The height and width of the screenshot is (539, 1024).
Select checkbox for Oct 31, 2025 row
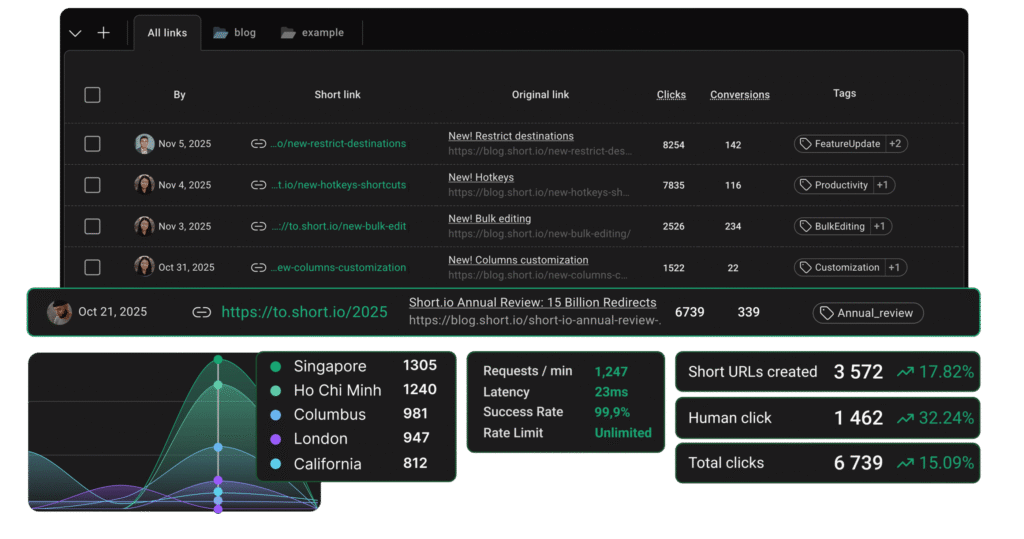[x=92, y=267]
